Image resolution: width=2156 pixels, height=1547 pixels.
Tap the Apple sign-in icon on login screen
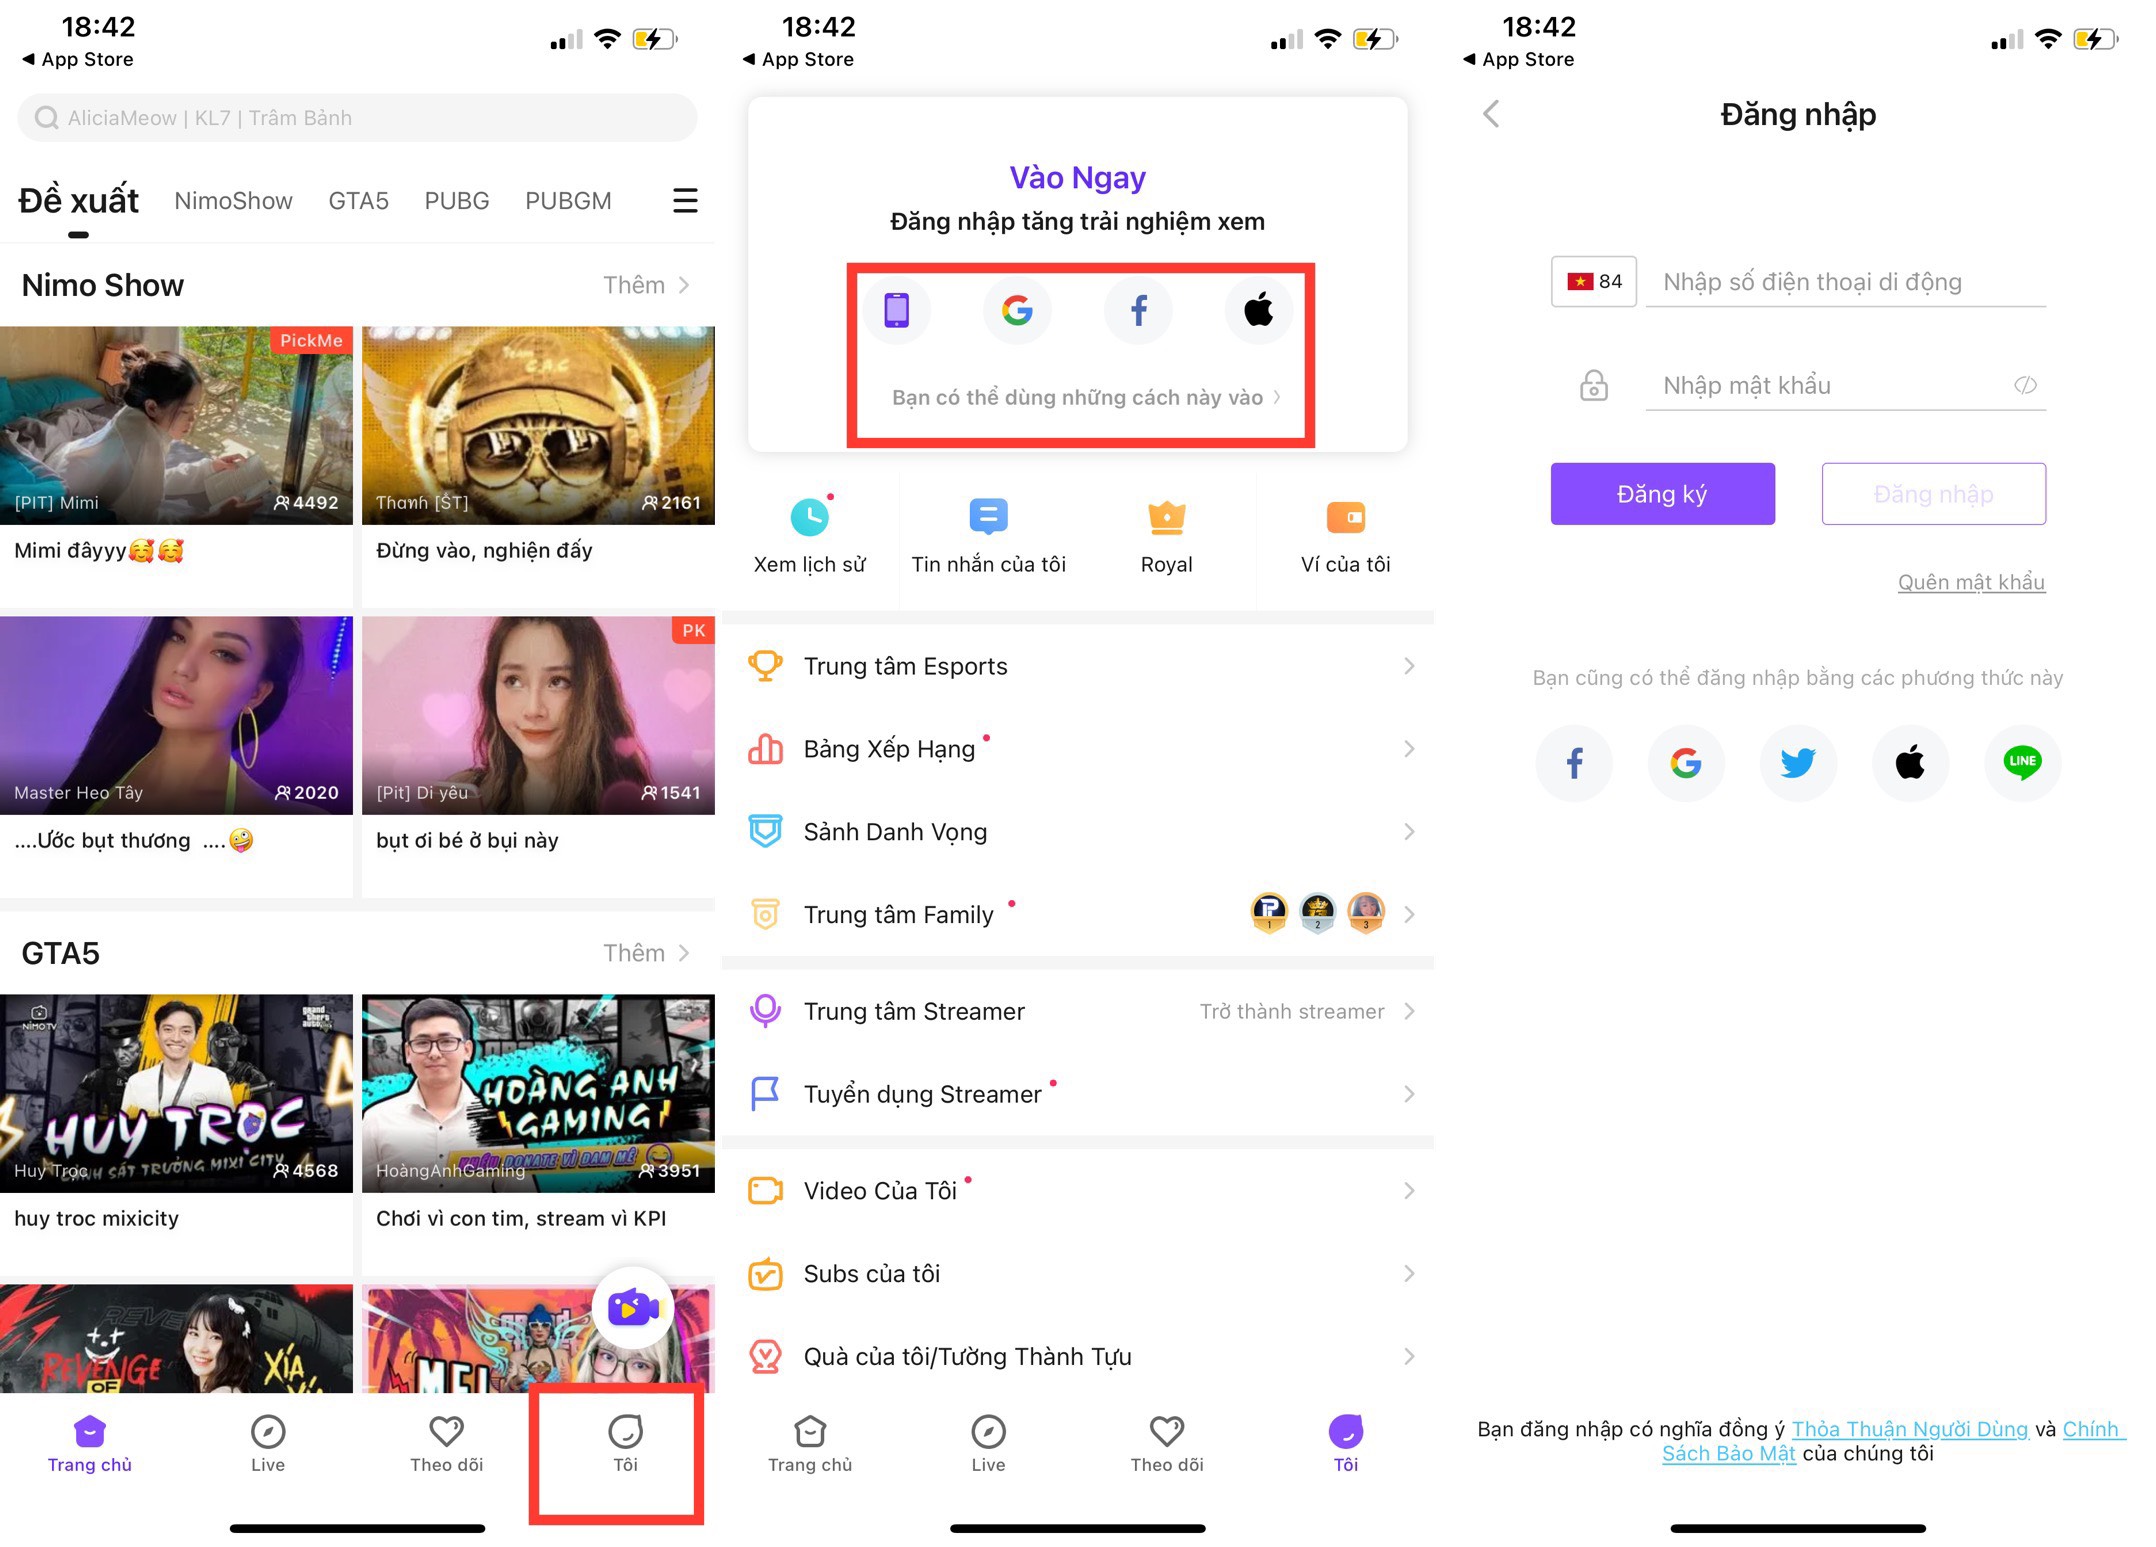[x=1908, y=762]
